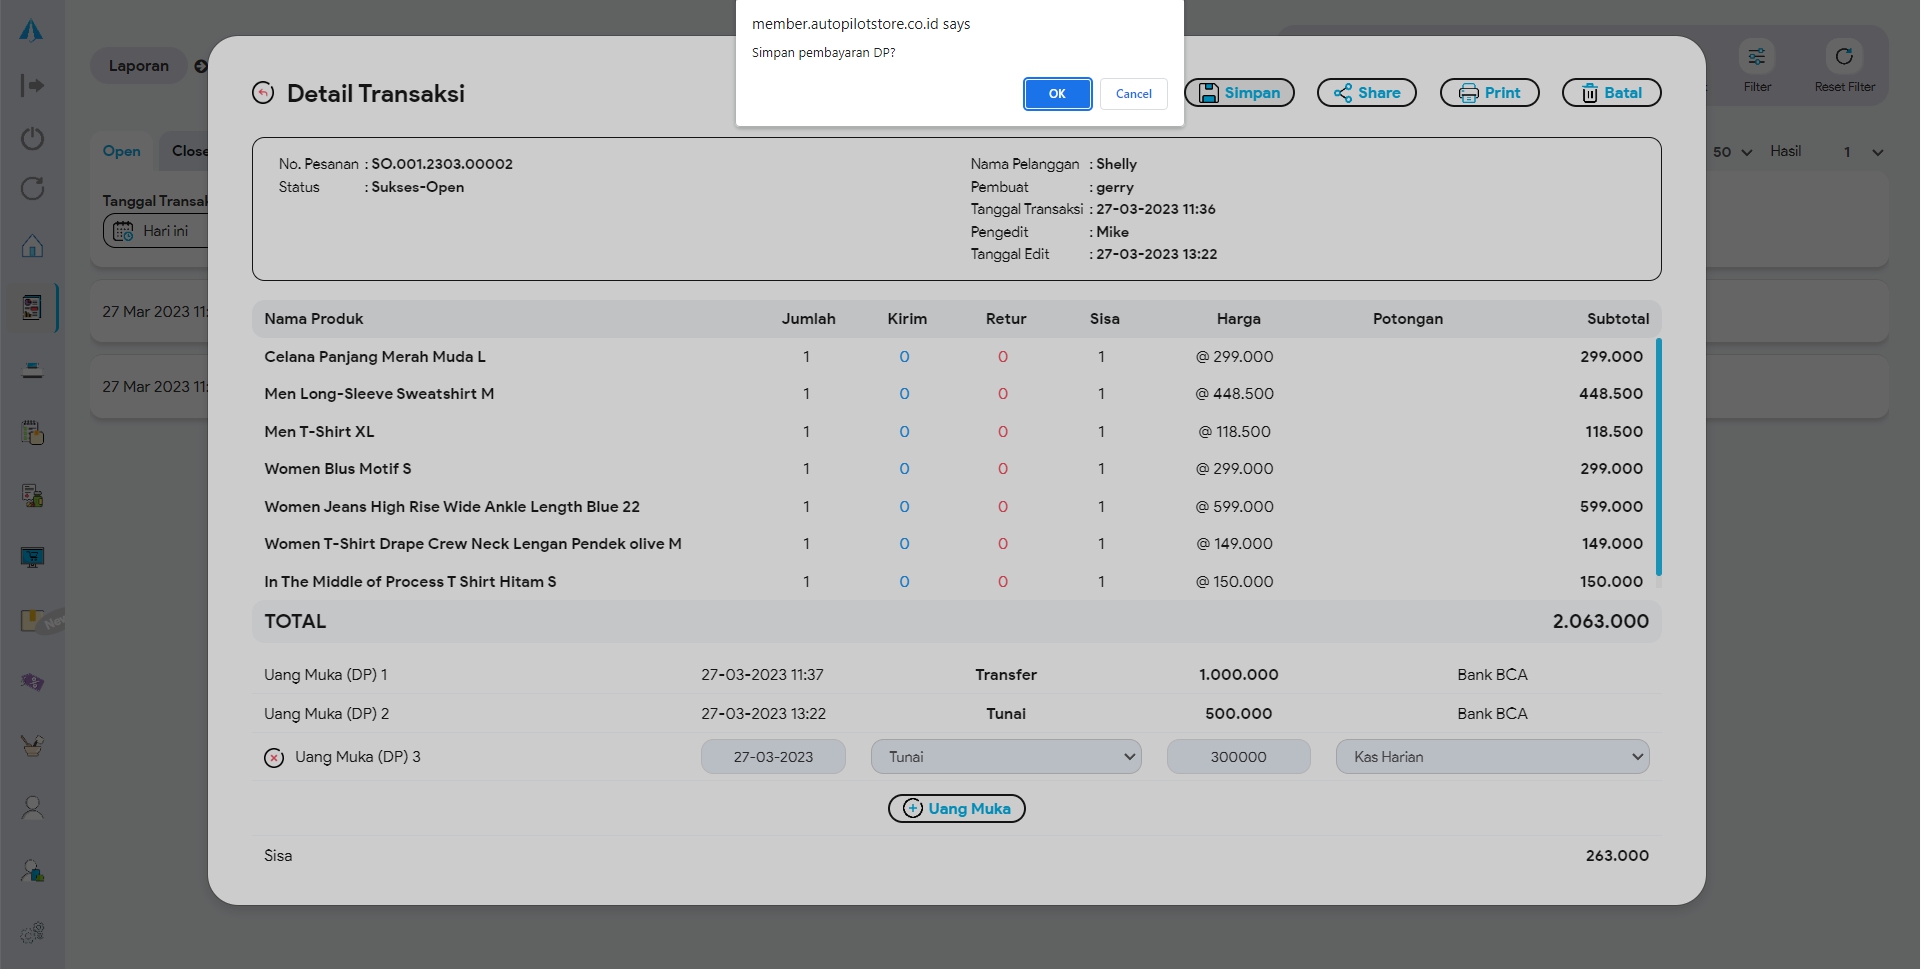Screen dimensions: 1921x969
Task: Click the Batal trash button
Action: 1611,93
